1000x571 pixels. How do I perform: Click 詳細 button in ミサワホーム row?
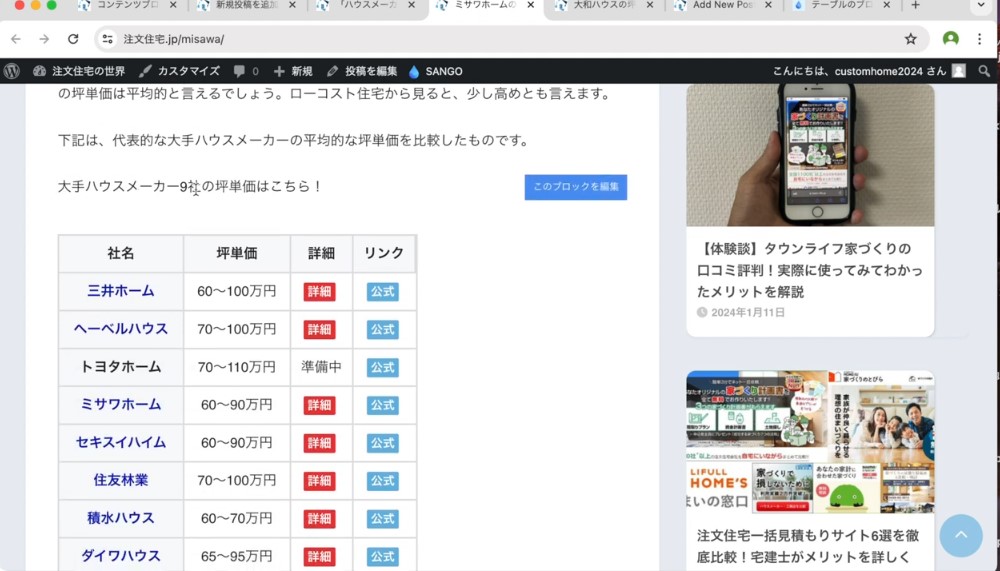click(x=320, y=405)
